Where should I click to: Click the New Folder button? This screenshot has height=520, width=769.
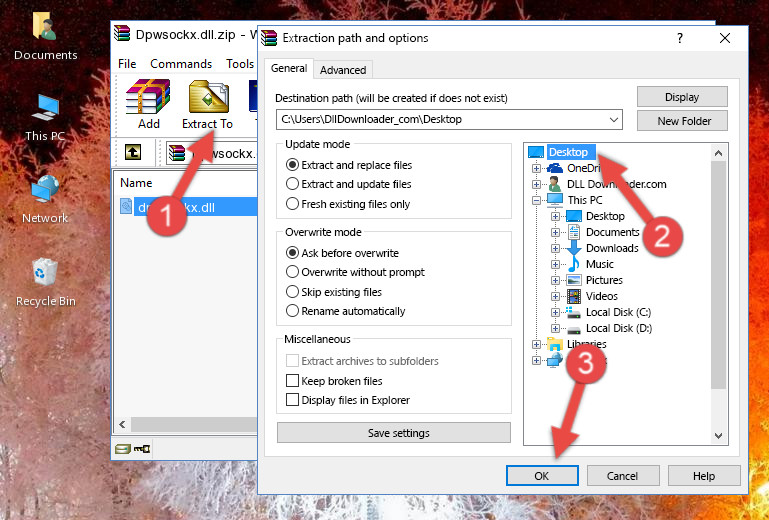click(684, 121)
